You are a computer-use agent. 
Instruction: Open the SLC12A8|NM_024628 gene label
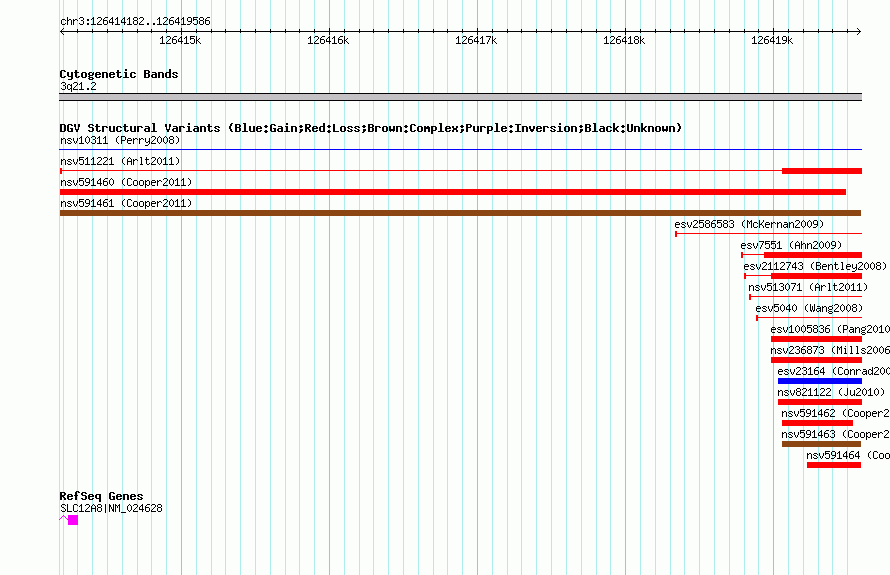pos(111,508)
